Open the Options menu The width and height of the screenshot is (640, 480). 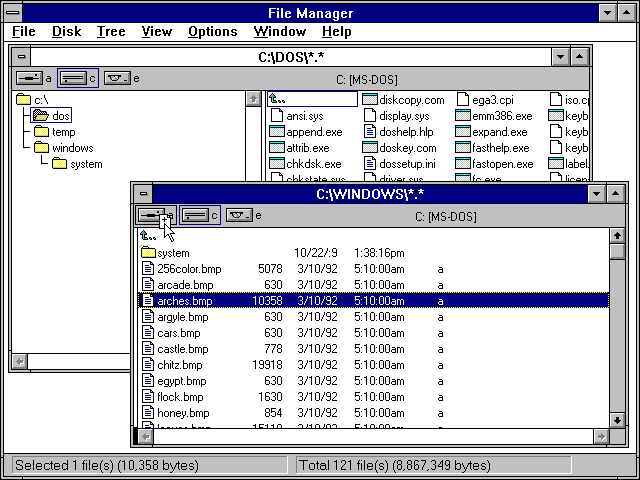[212, 32]
